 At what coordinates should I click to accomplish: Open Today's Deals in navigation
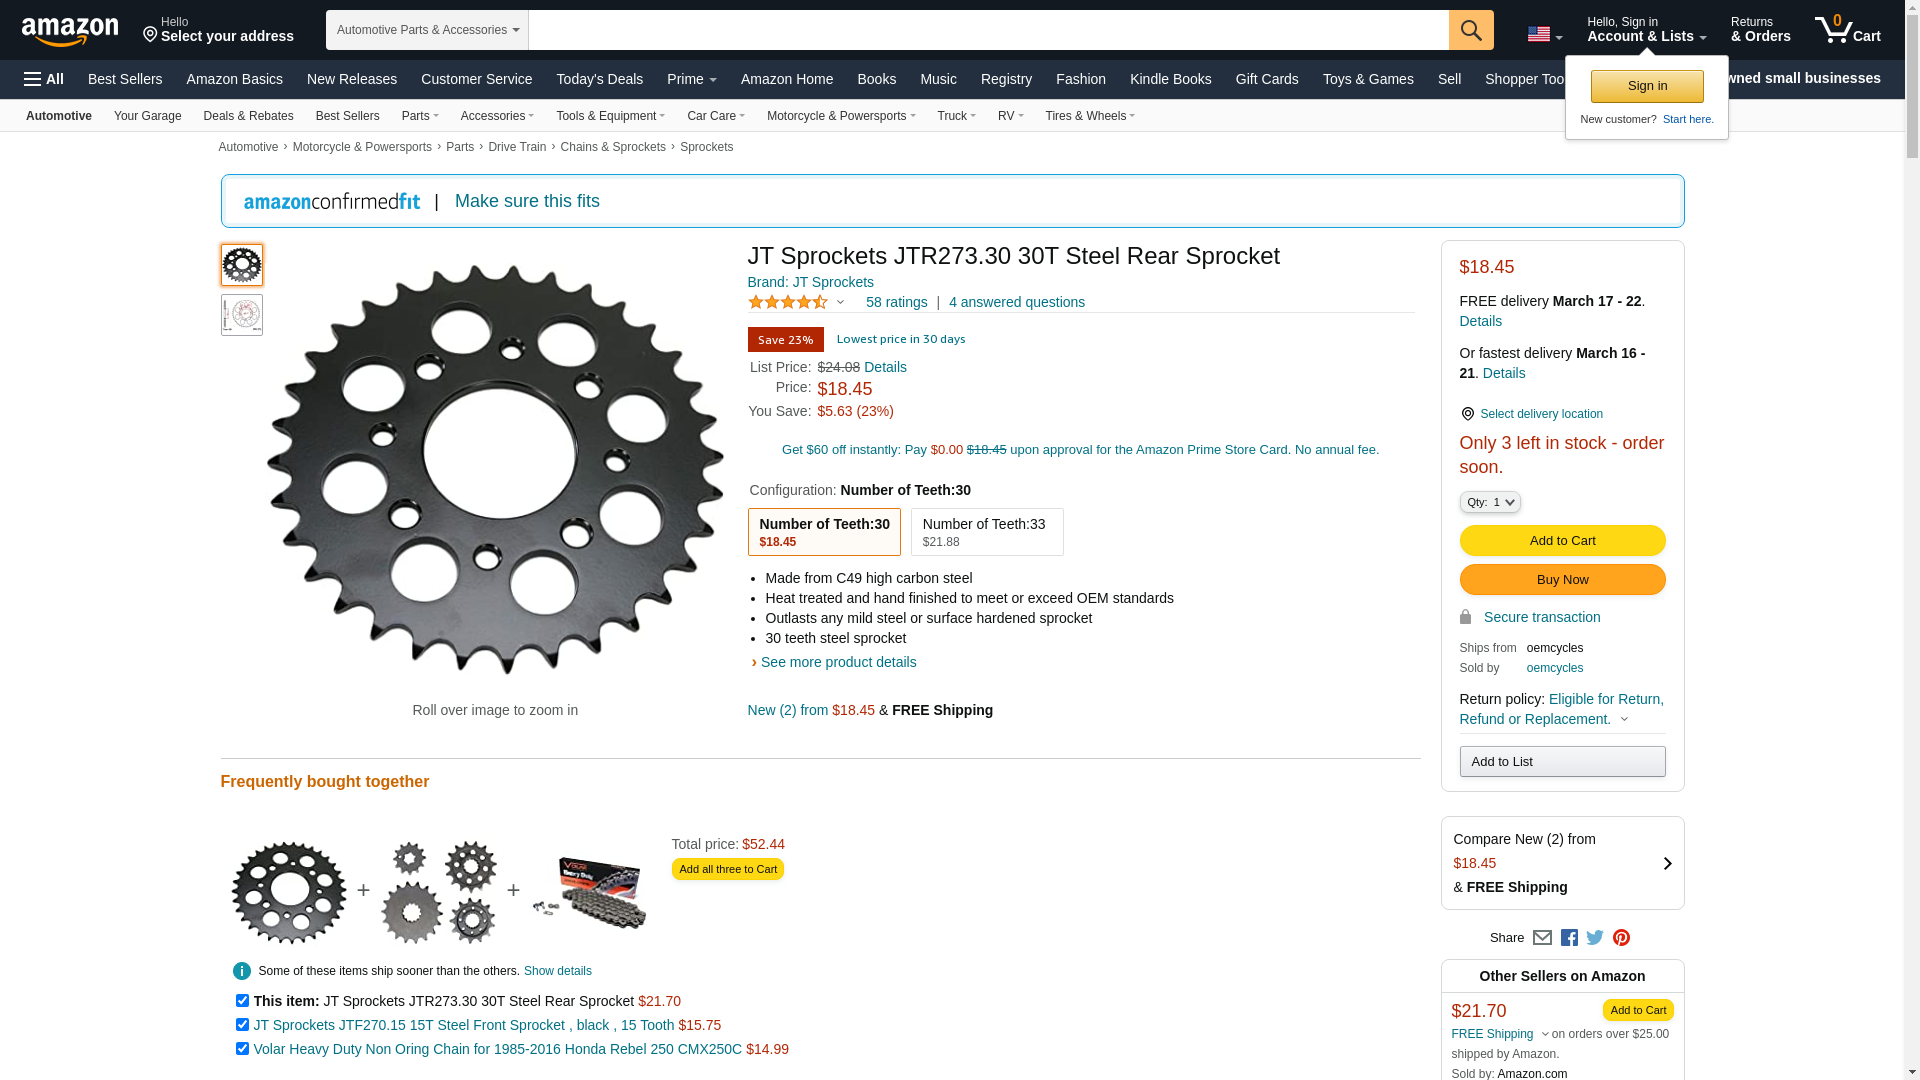tap(599, 79)
